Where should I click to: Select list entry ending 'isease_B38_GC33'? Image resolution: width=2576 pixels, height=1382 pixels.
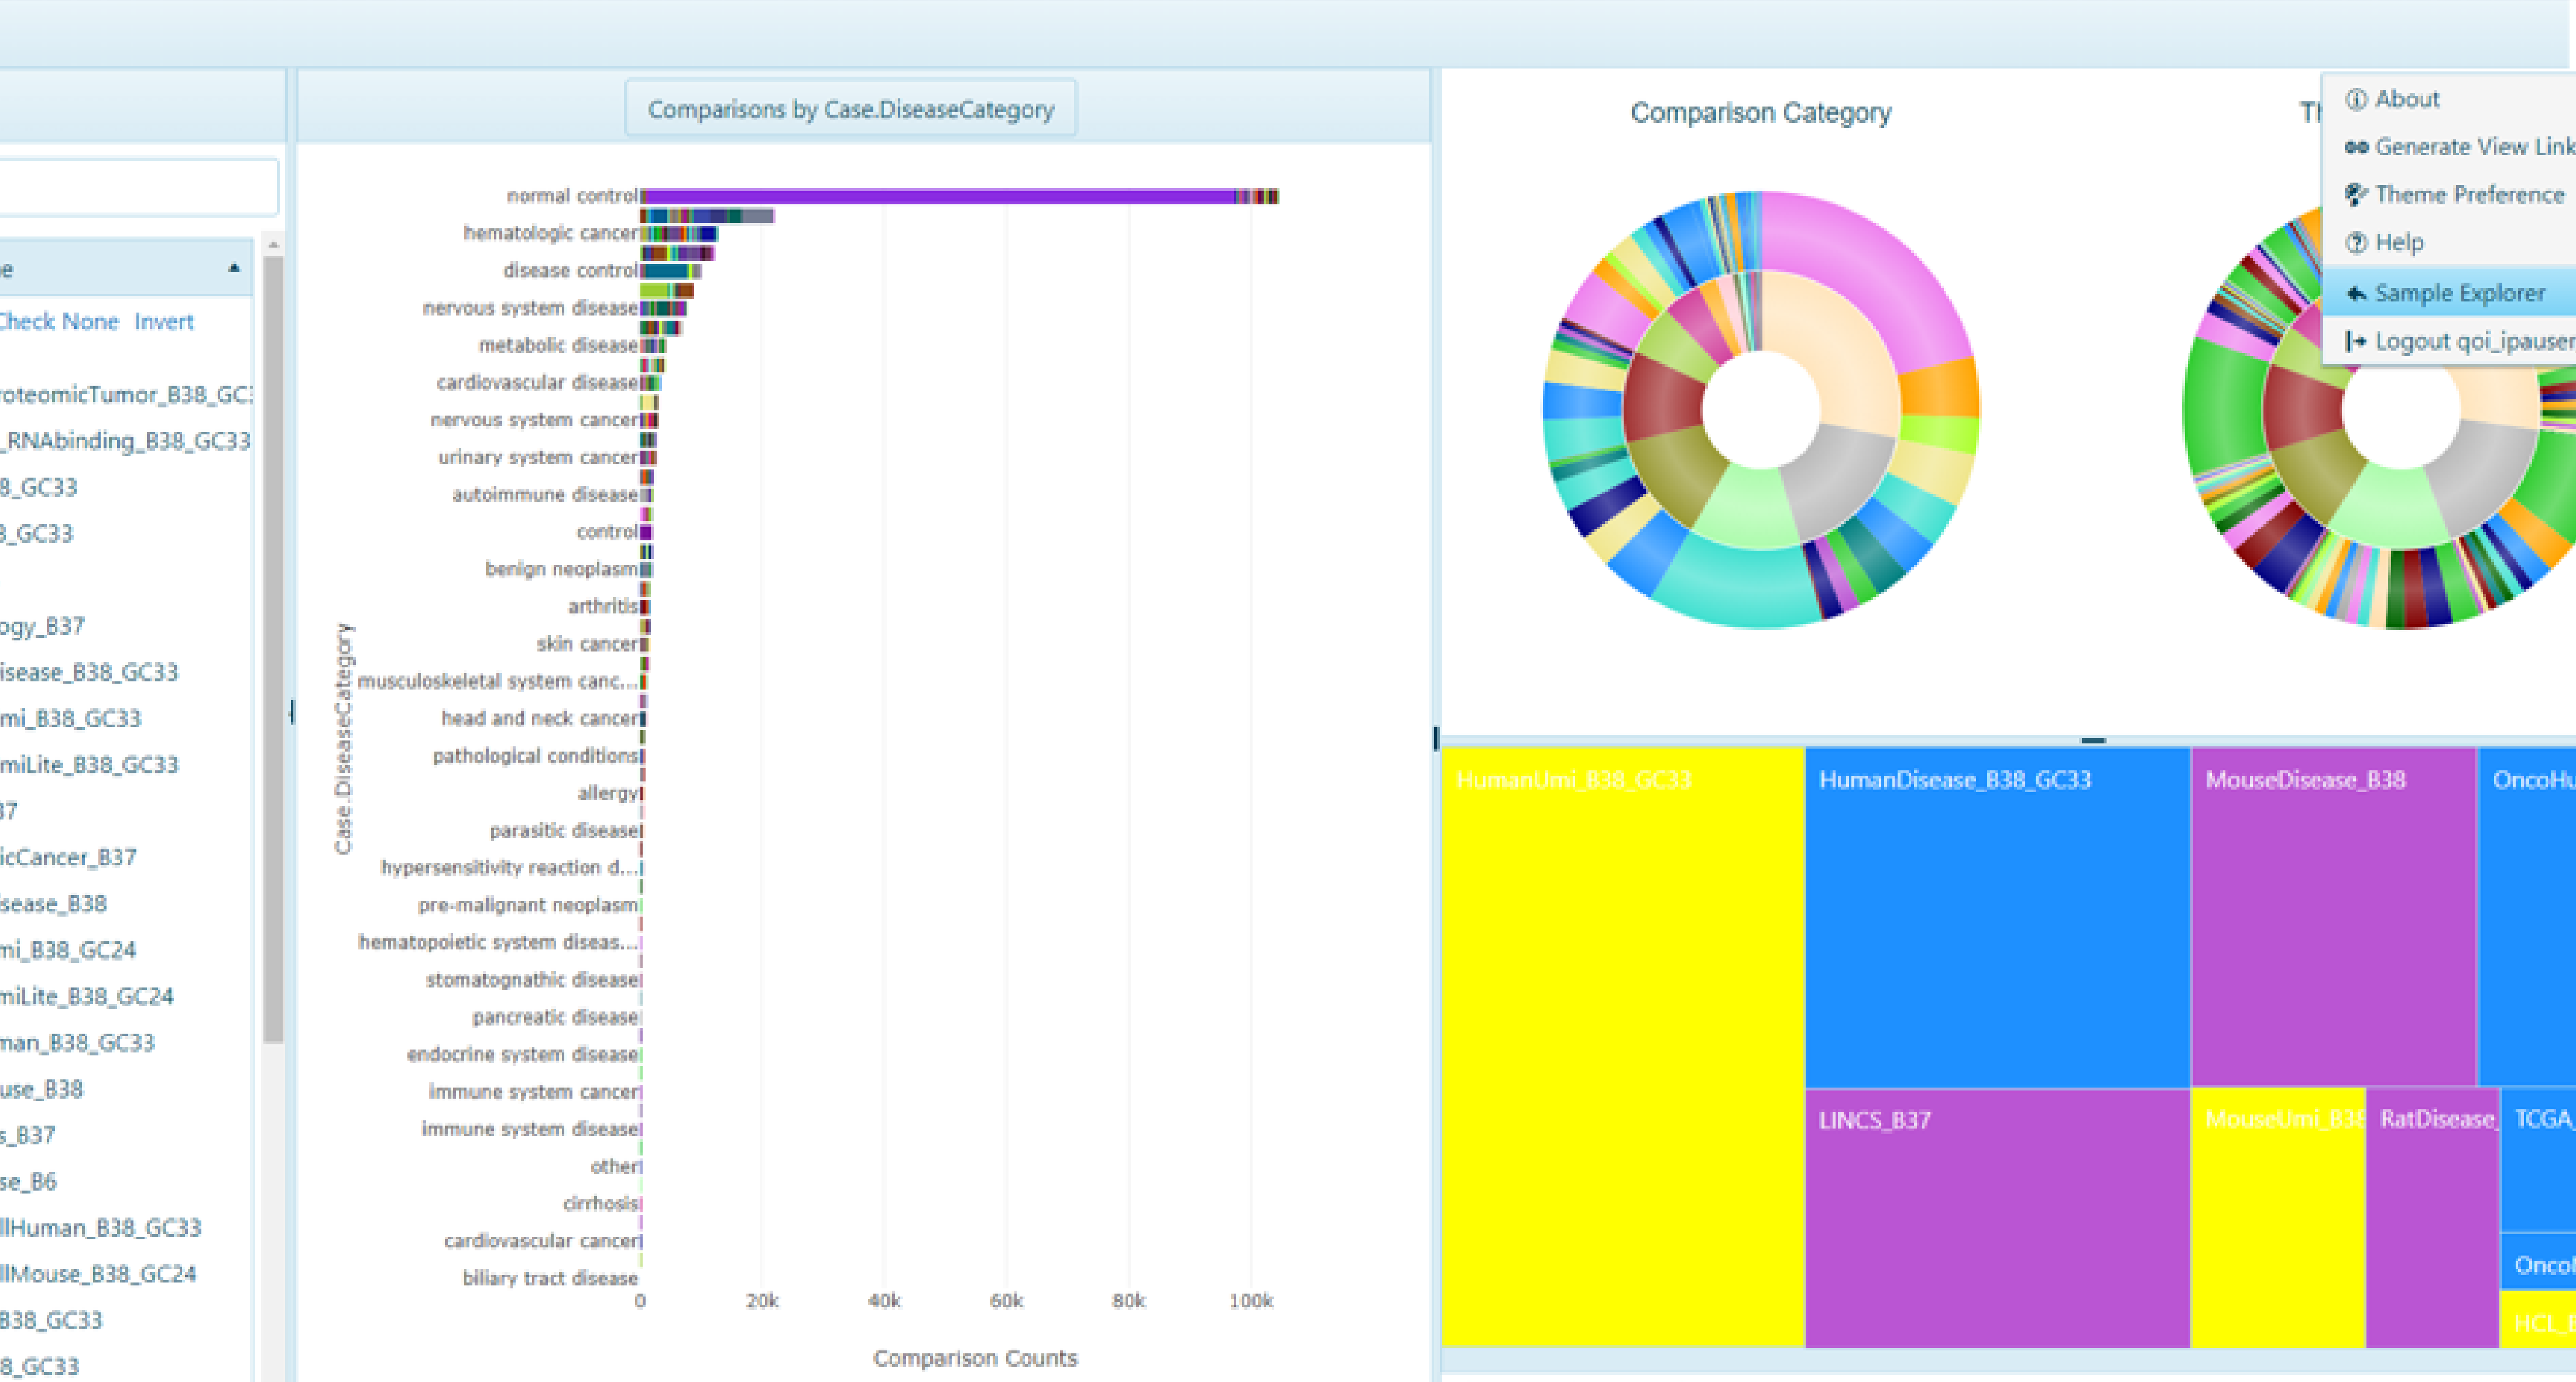tap(89, 672)
